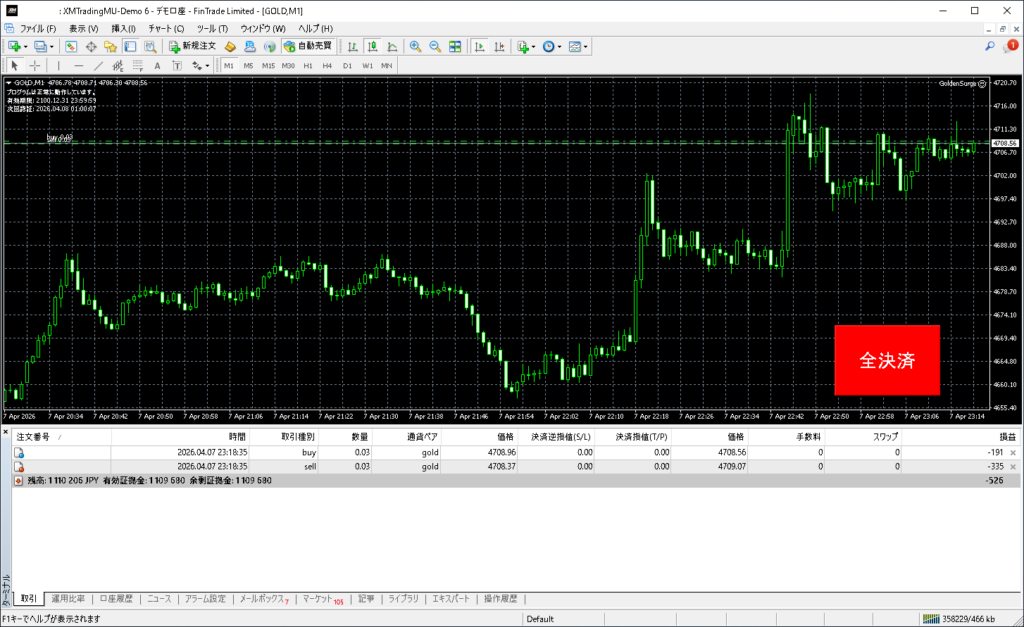Viewport: 1024px width, 627px height.
Task: Zoom out of the chart with magnifier icon
Action: [435, 46]
